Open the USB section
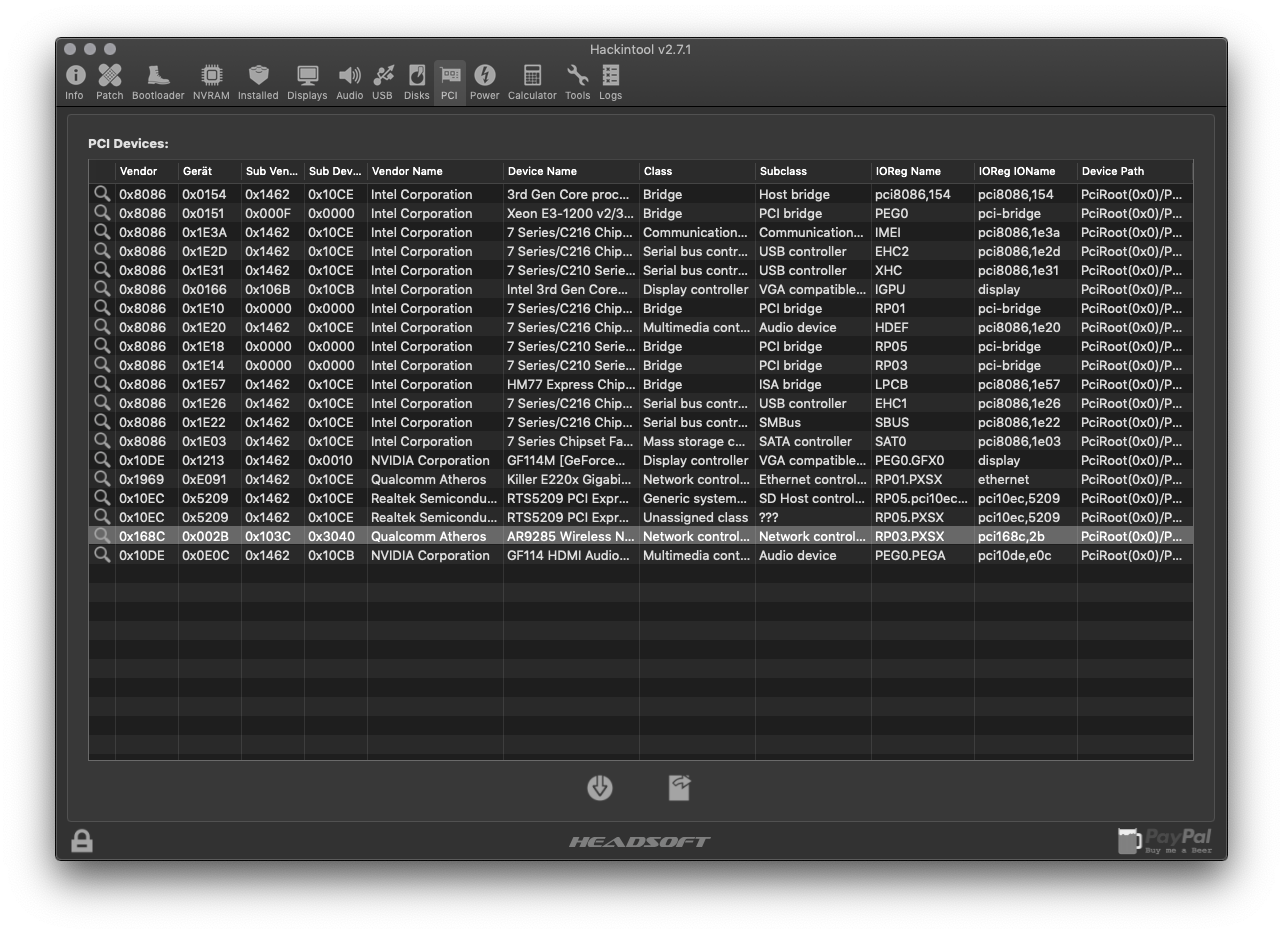Screen dimensions: 1283x934 [x=382, y=83]
